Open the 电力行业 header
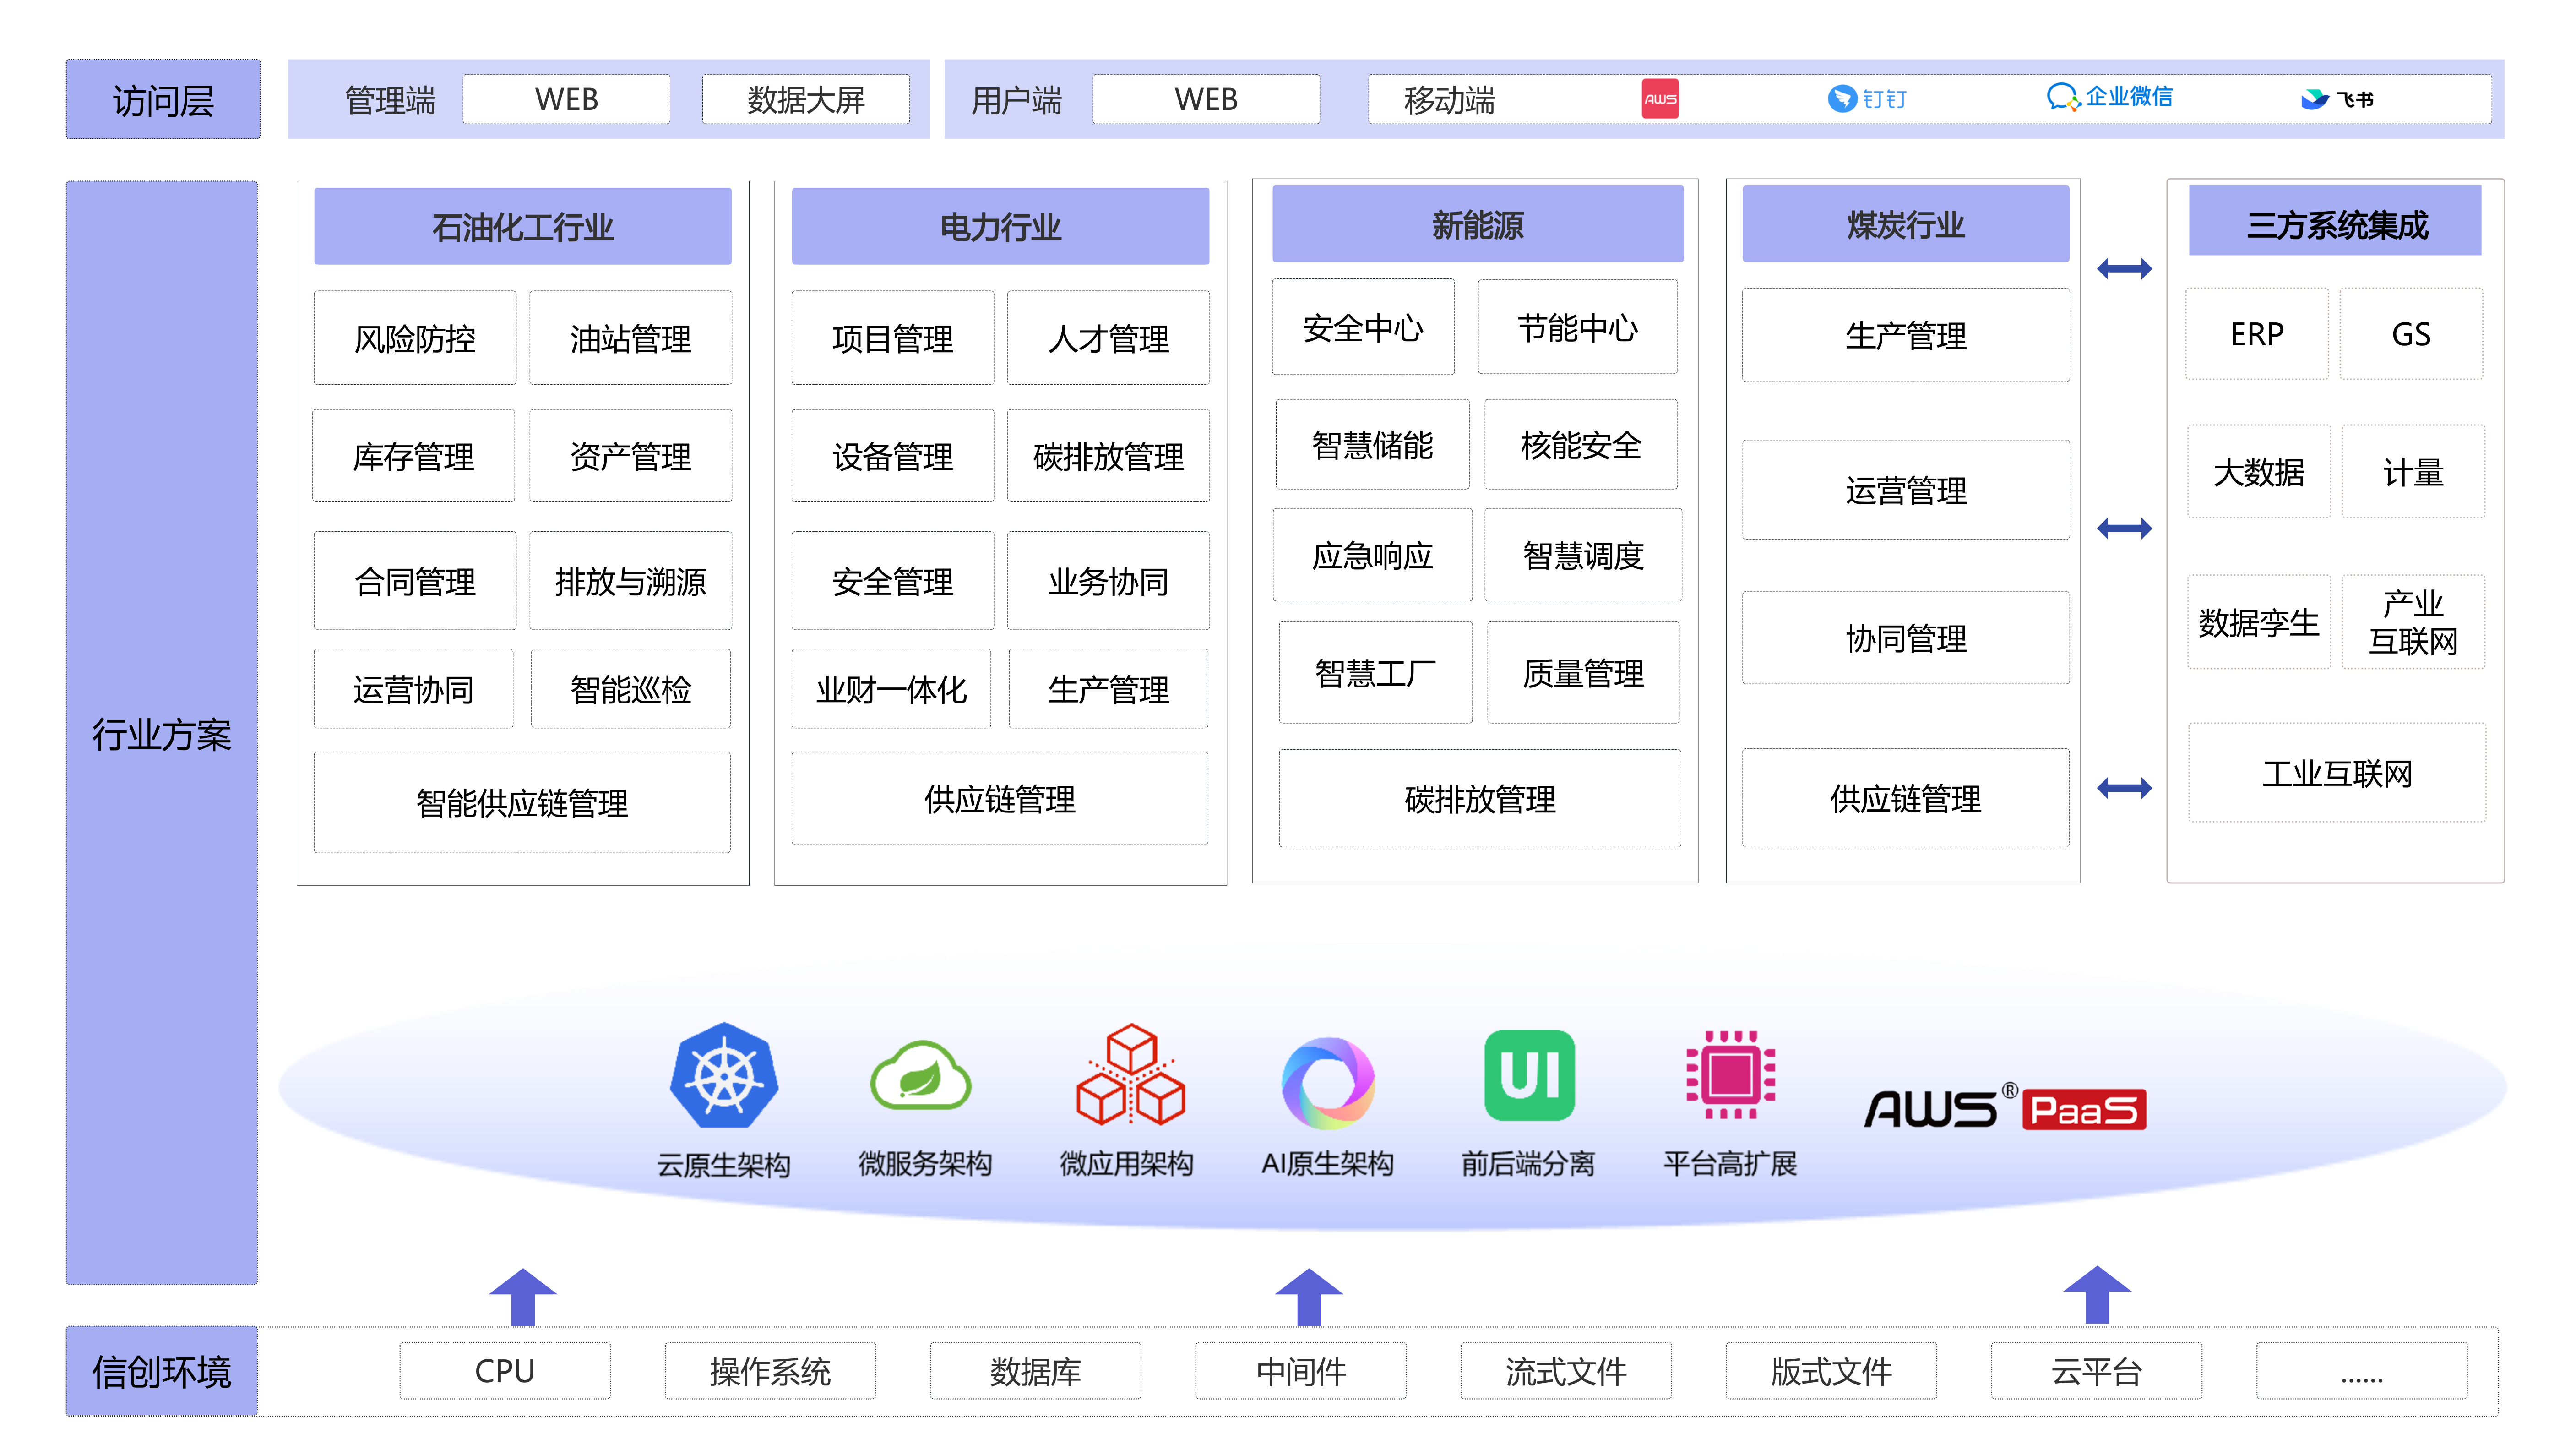This screenshot has width=2576, height=1439. pos(1000,226)
